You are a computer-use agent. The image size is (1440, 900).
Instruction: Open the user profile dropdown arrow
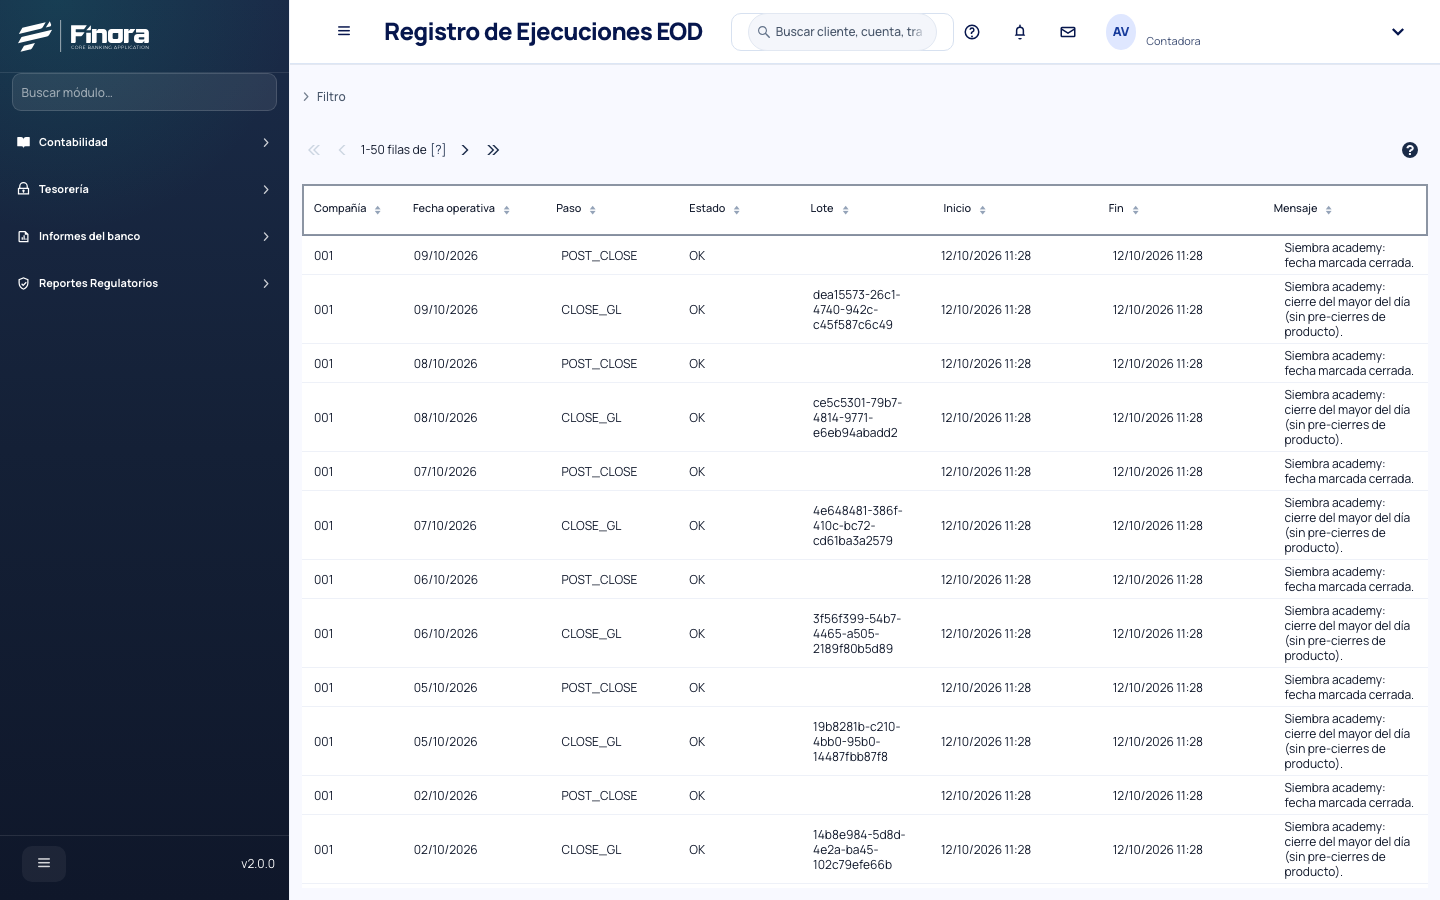tap(1398, 32)
